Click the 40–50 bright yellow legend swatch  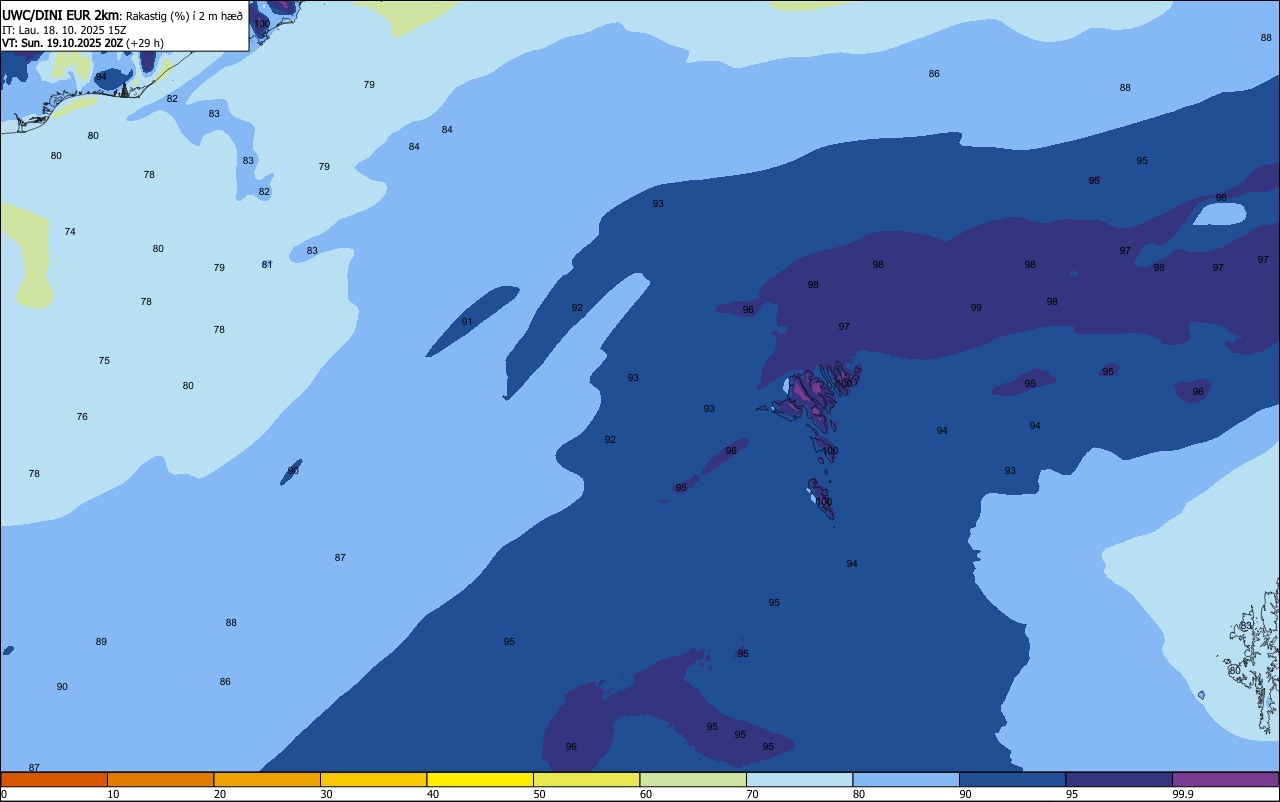(x=480, y=779)
